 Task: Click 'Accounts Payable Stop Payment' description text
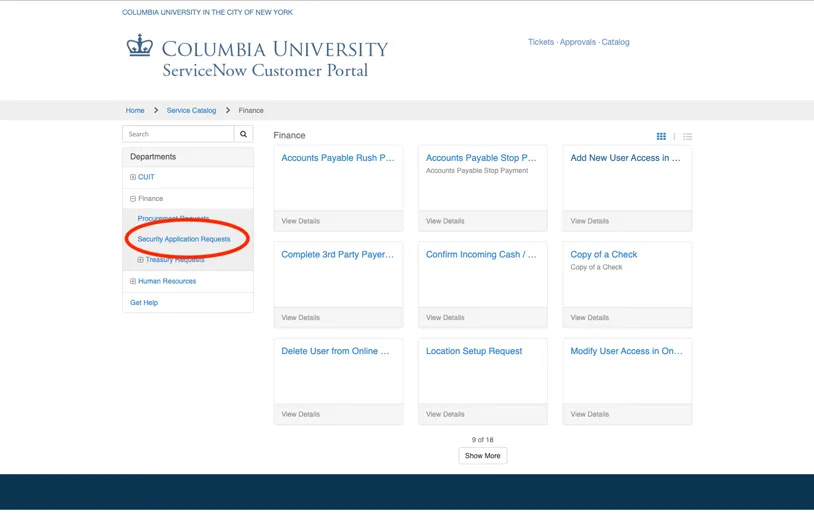click(x=477, y=171)
